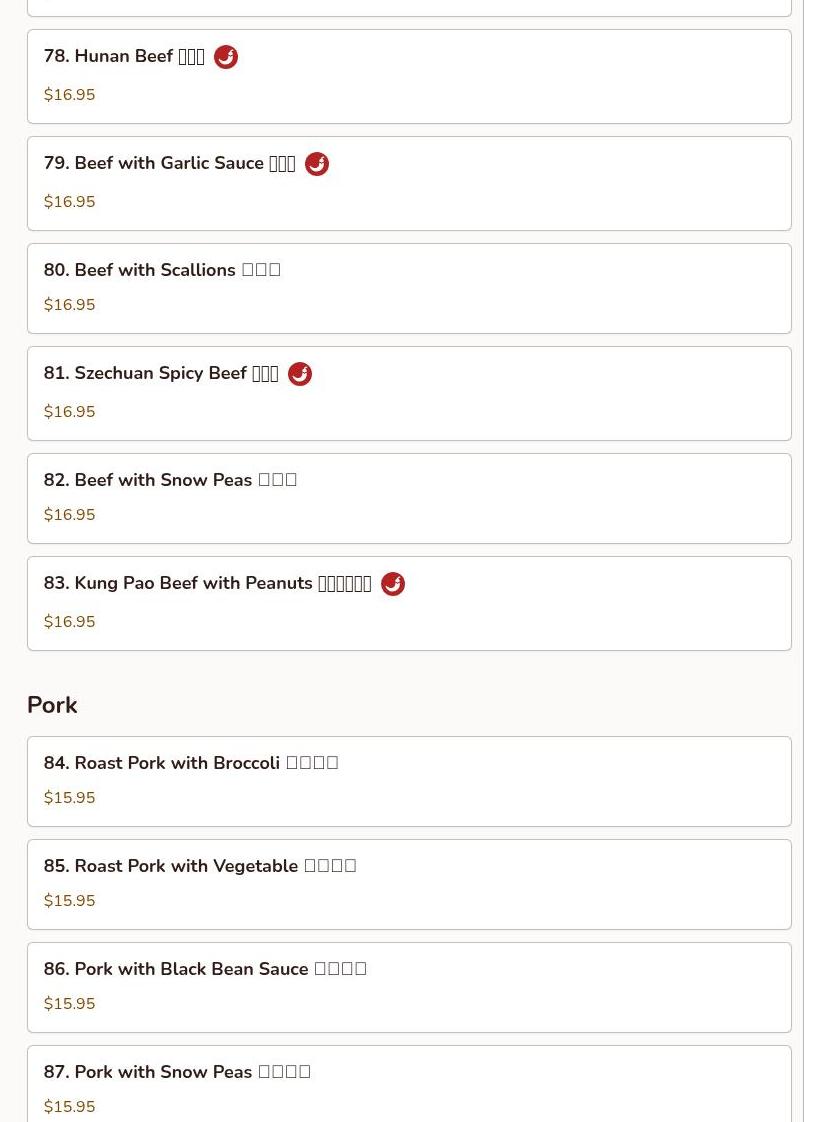This screenshot has height=1122, width=824.
Task: Click the spicy pepper icon on Szechuan Spicy Beef
Action: [300, 374]
